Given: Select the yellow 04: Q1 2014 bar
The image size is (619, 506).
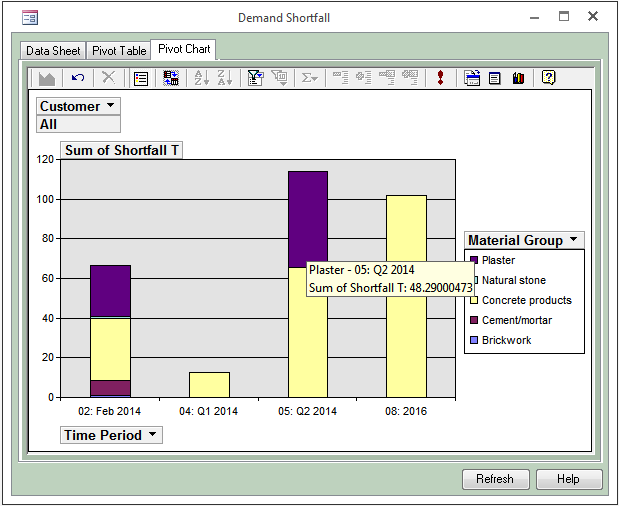Looking at the screenshot, I should point(209,385).
